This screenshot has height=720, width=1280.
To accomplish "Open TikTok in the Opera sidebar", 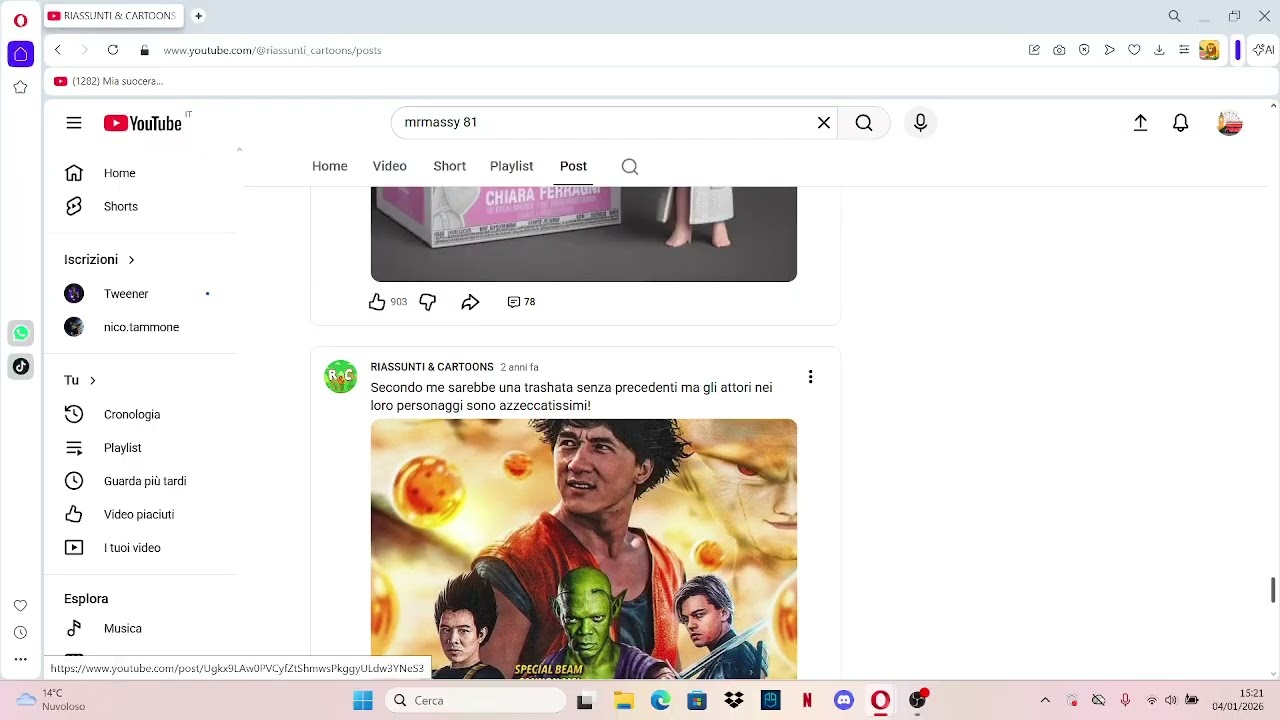I will coord(21,366).
